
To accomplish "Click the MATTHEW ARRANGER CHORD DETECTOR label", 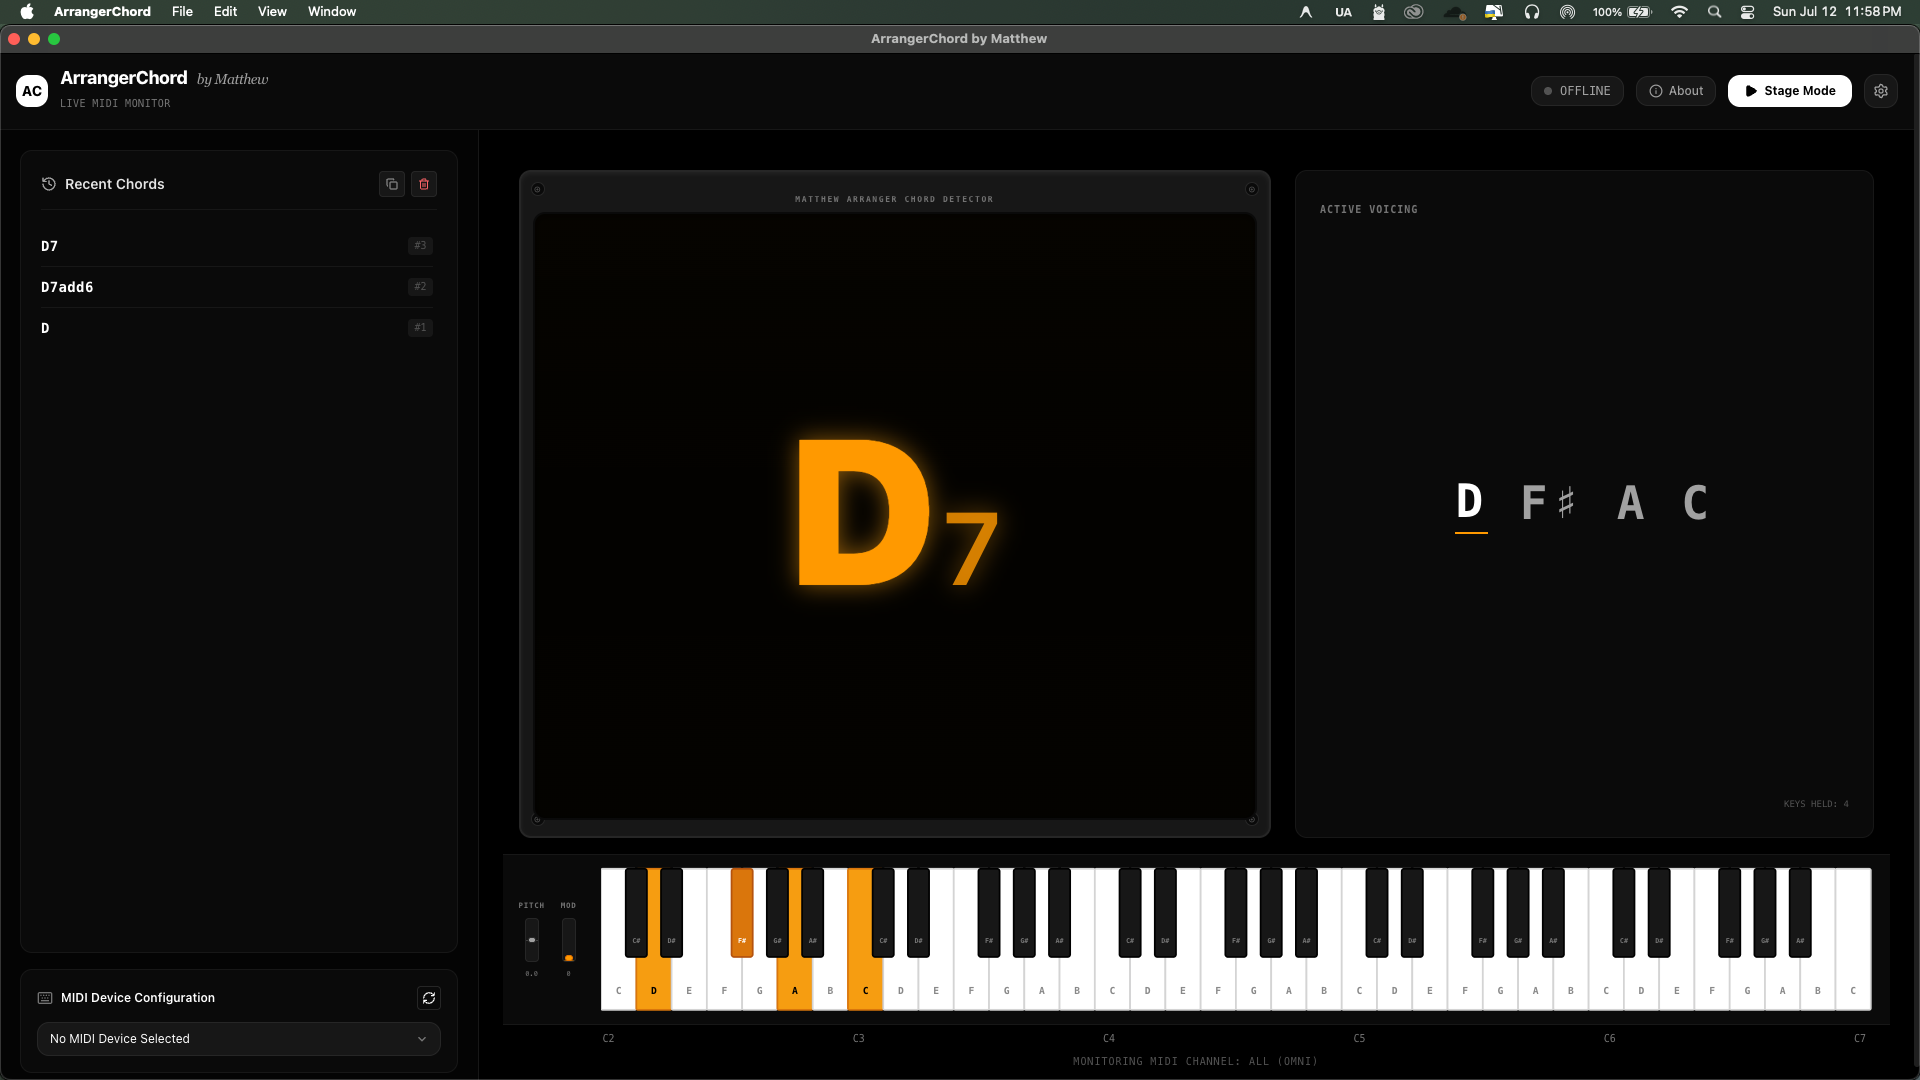I will [x=894, y=199].
